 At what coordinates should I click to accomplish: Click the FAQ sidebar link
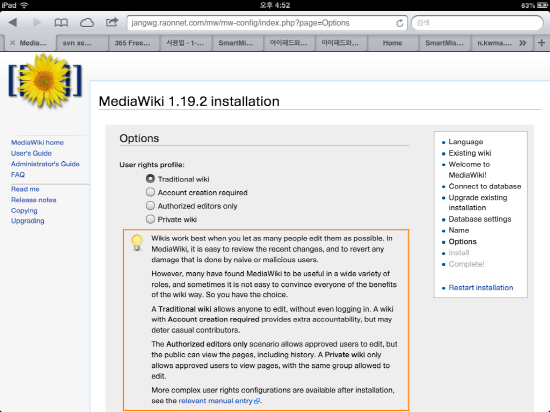(18, 175)
